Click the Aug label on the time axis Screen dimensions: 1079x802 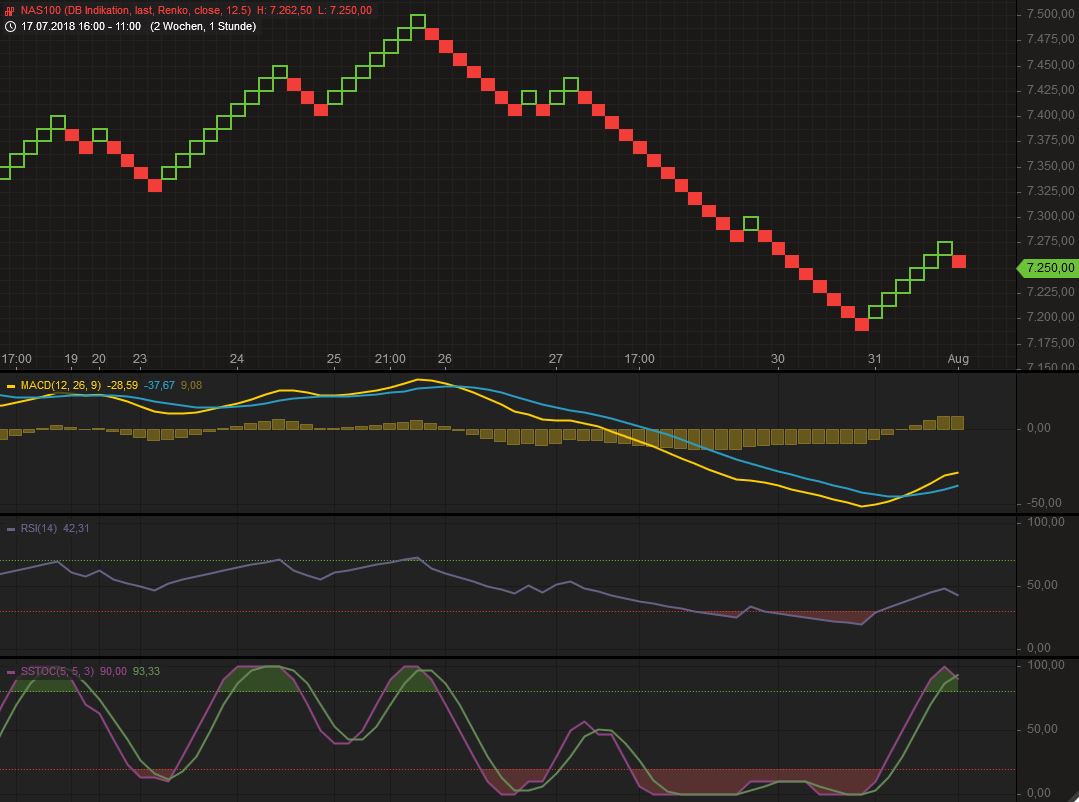click(958, 358)
